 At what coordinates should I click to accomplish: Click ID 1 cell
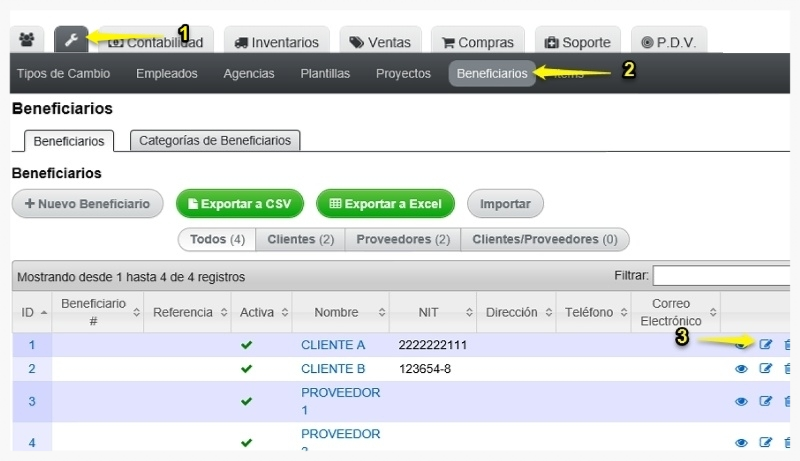(32, 345)
